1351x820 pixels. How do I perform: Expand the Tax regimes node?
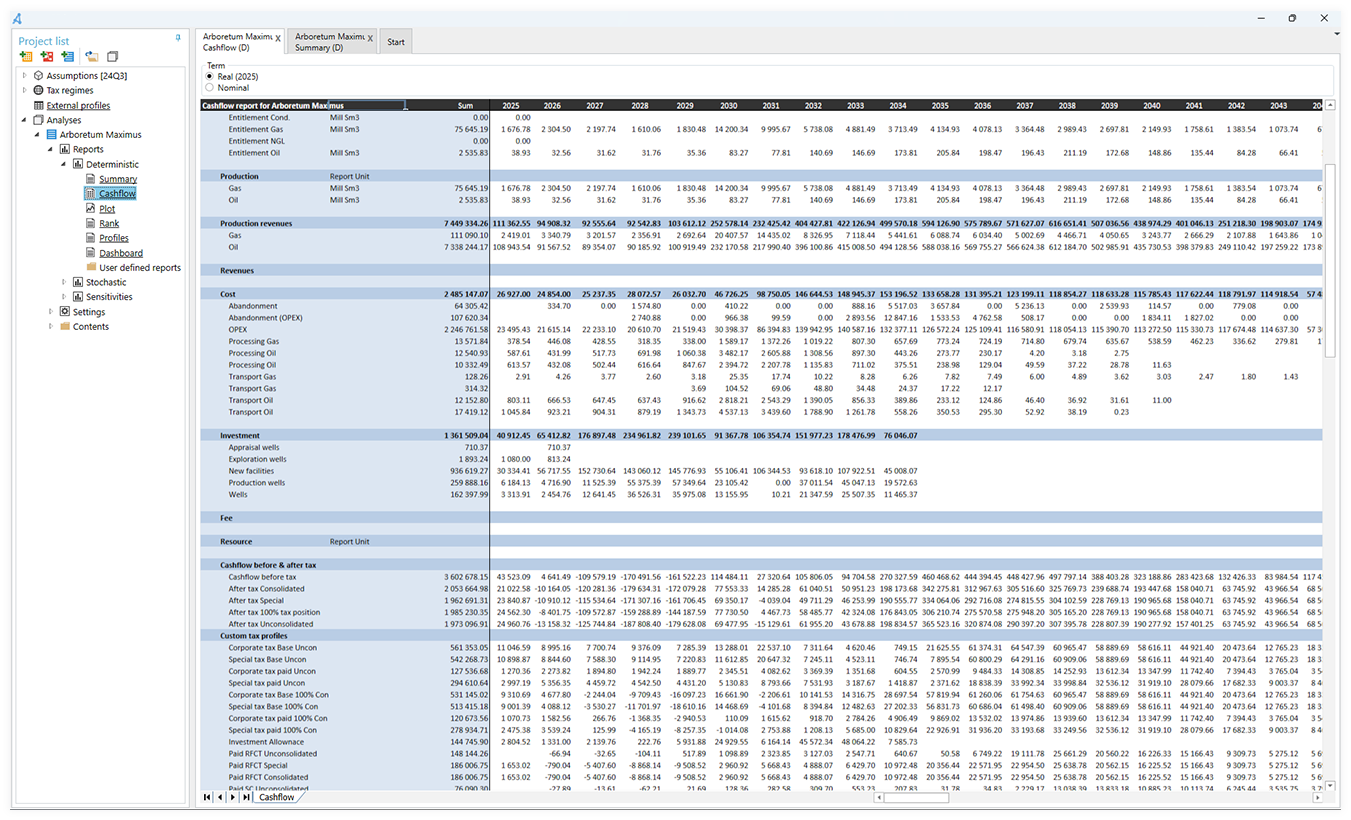coord(24,90)
